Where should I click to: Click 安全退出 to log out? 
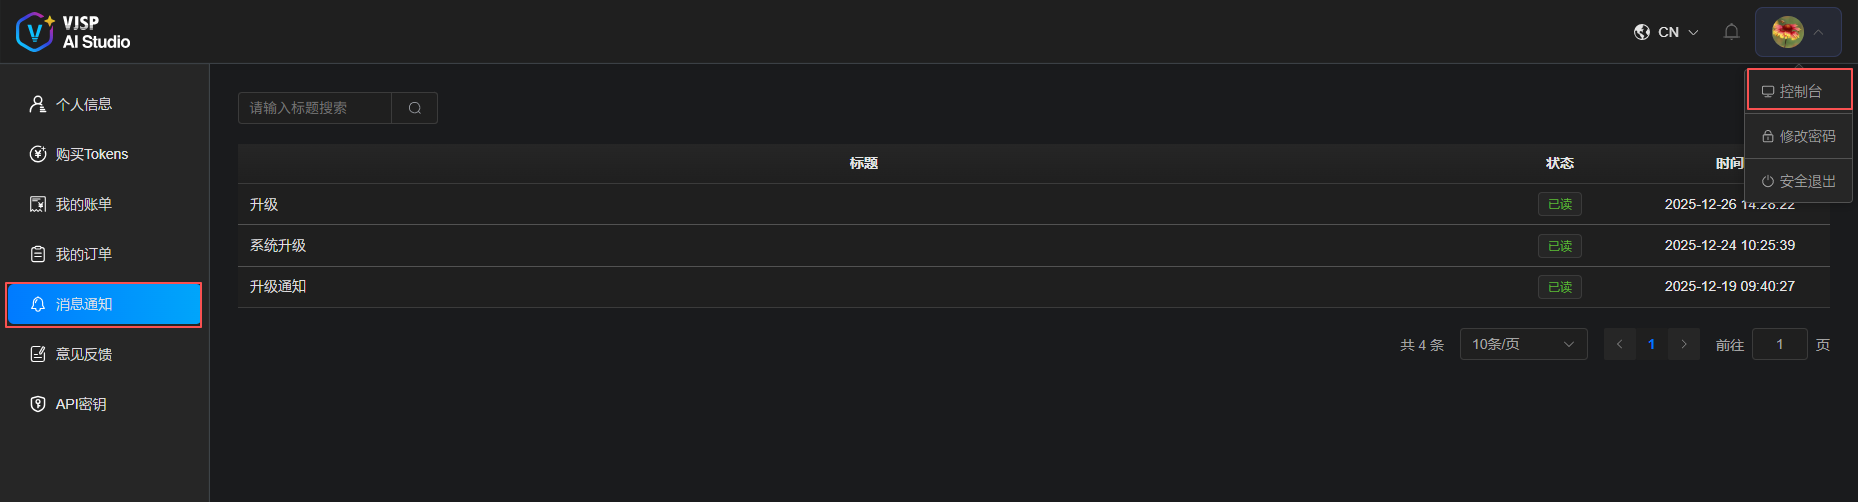tap(1799, 181)
